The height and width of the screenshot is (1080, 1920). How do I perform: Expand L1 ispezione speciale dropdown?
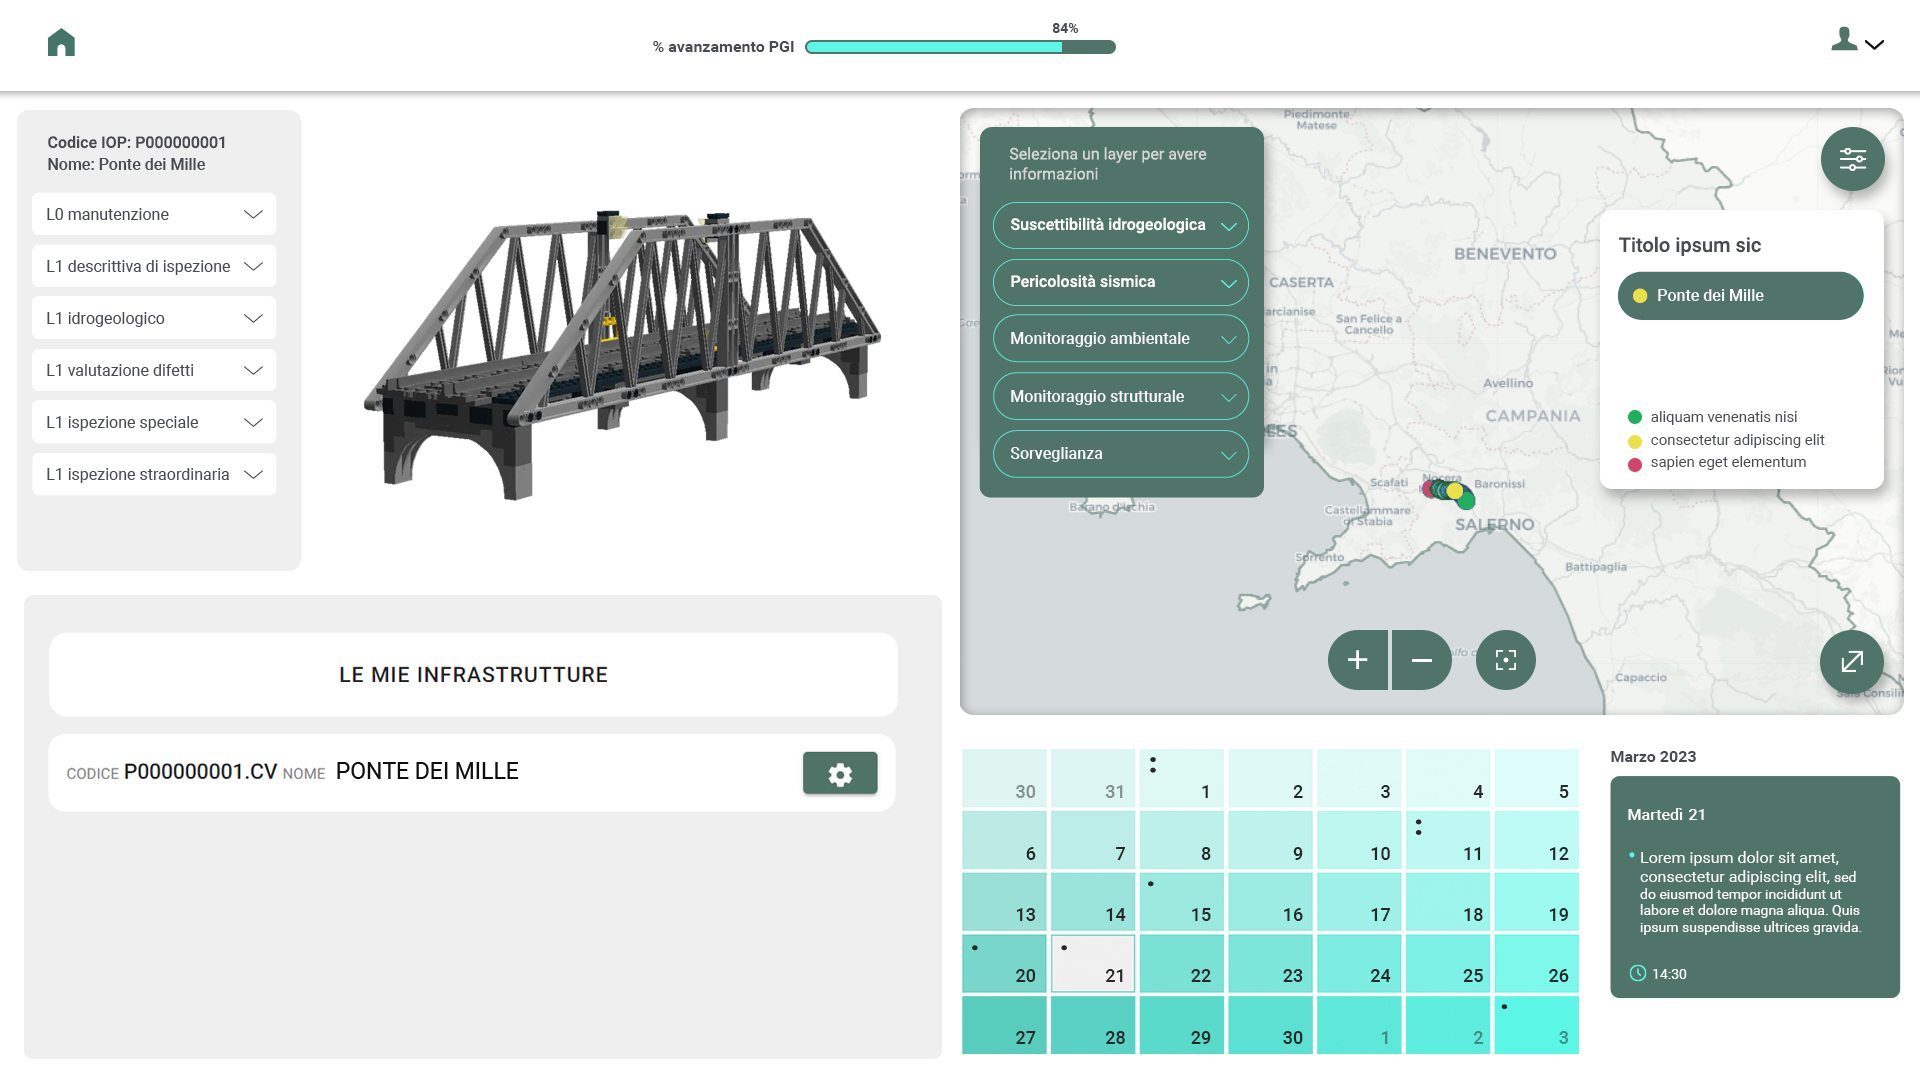click(x=154, y=422)
